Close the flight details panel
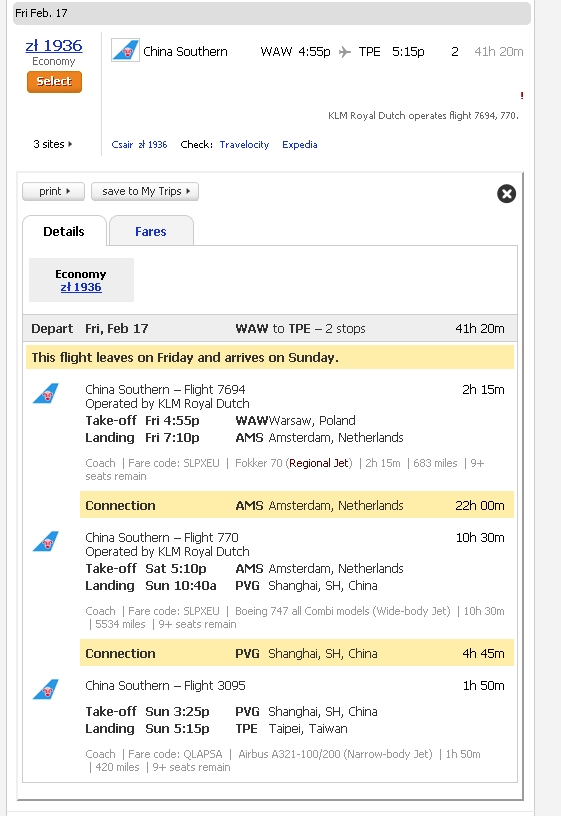 [506, 194]
